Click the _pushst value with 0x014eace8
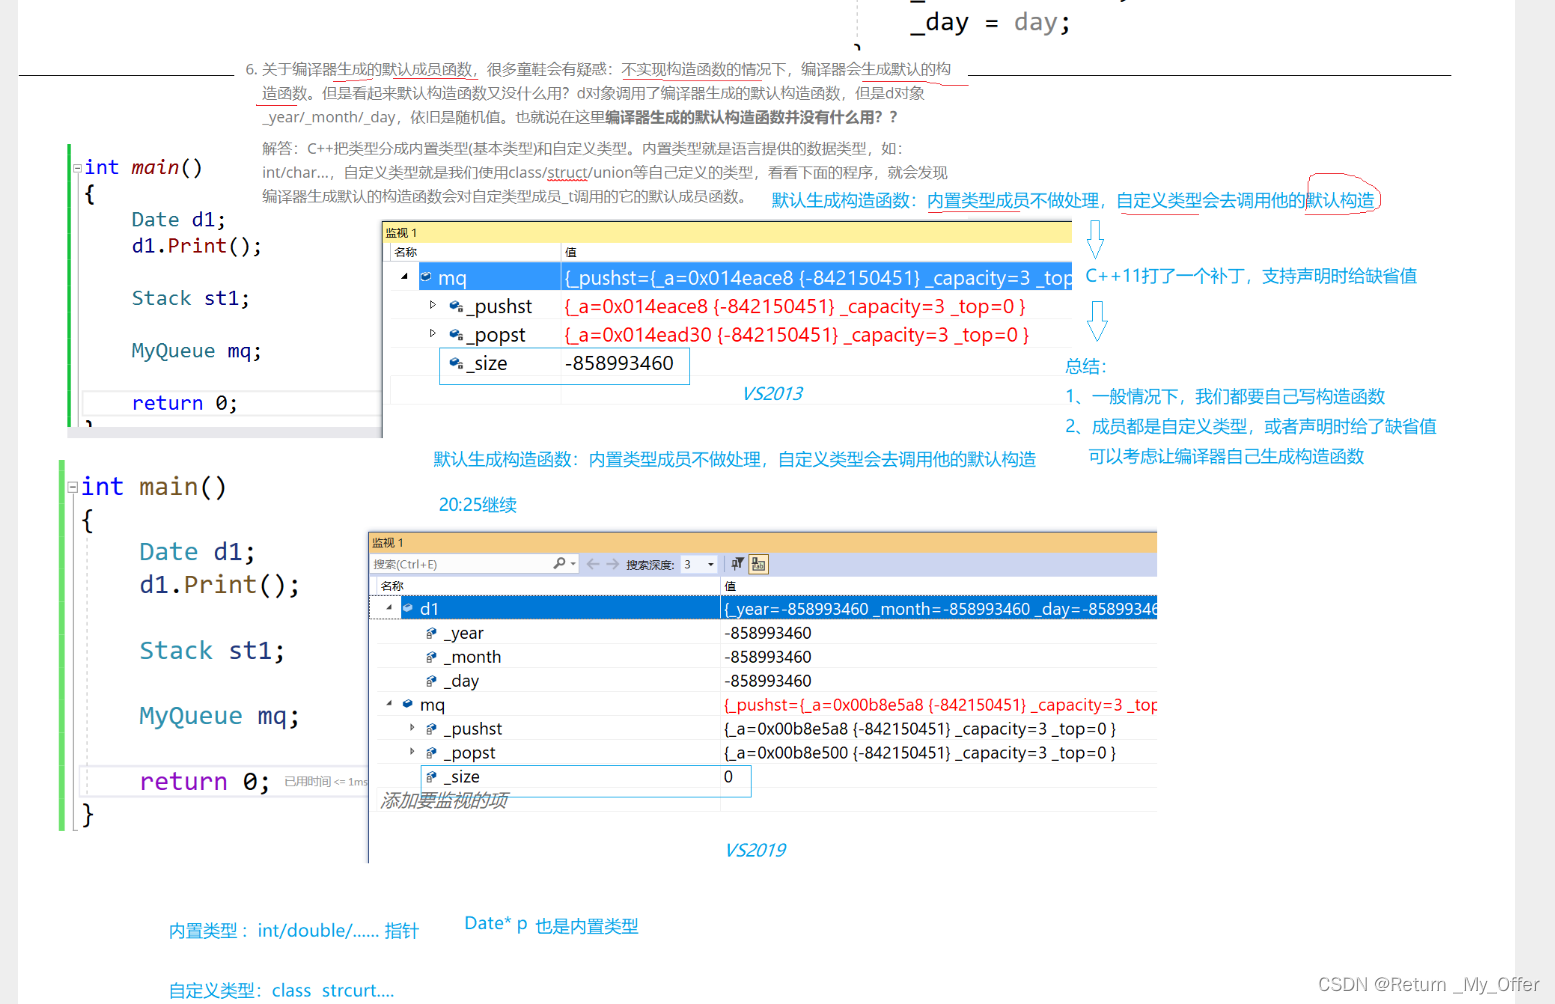The width and height of the screenshot is (1555, 1004). click(795, 306)
